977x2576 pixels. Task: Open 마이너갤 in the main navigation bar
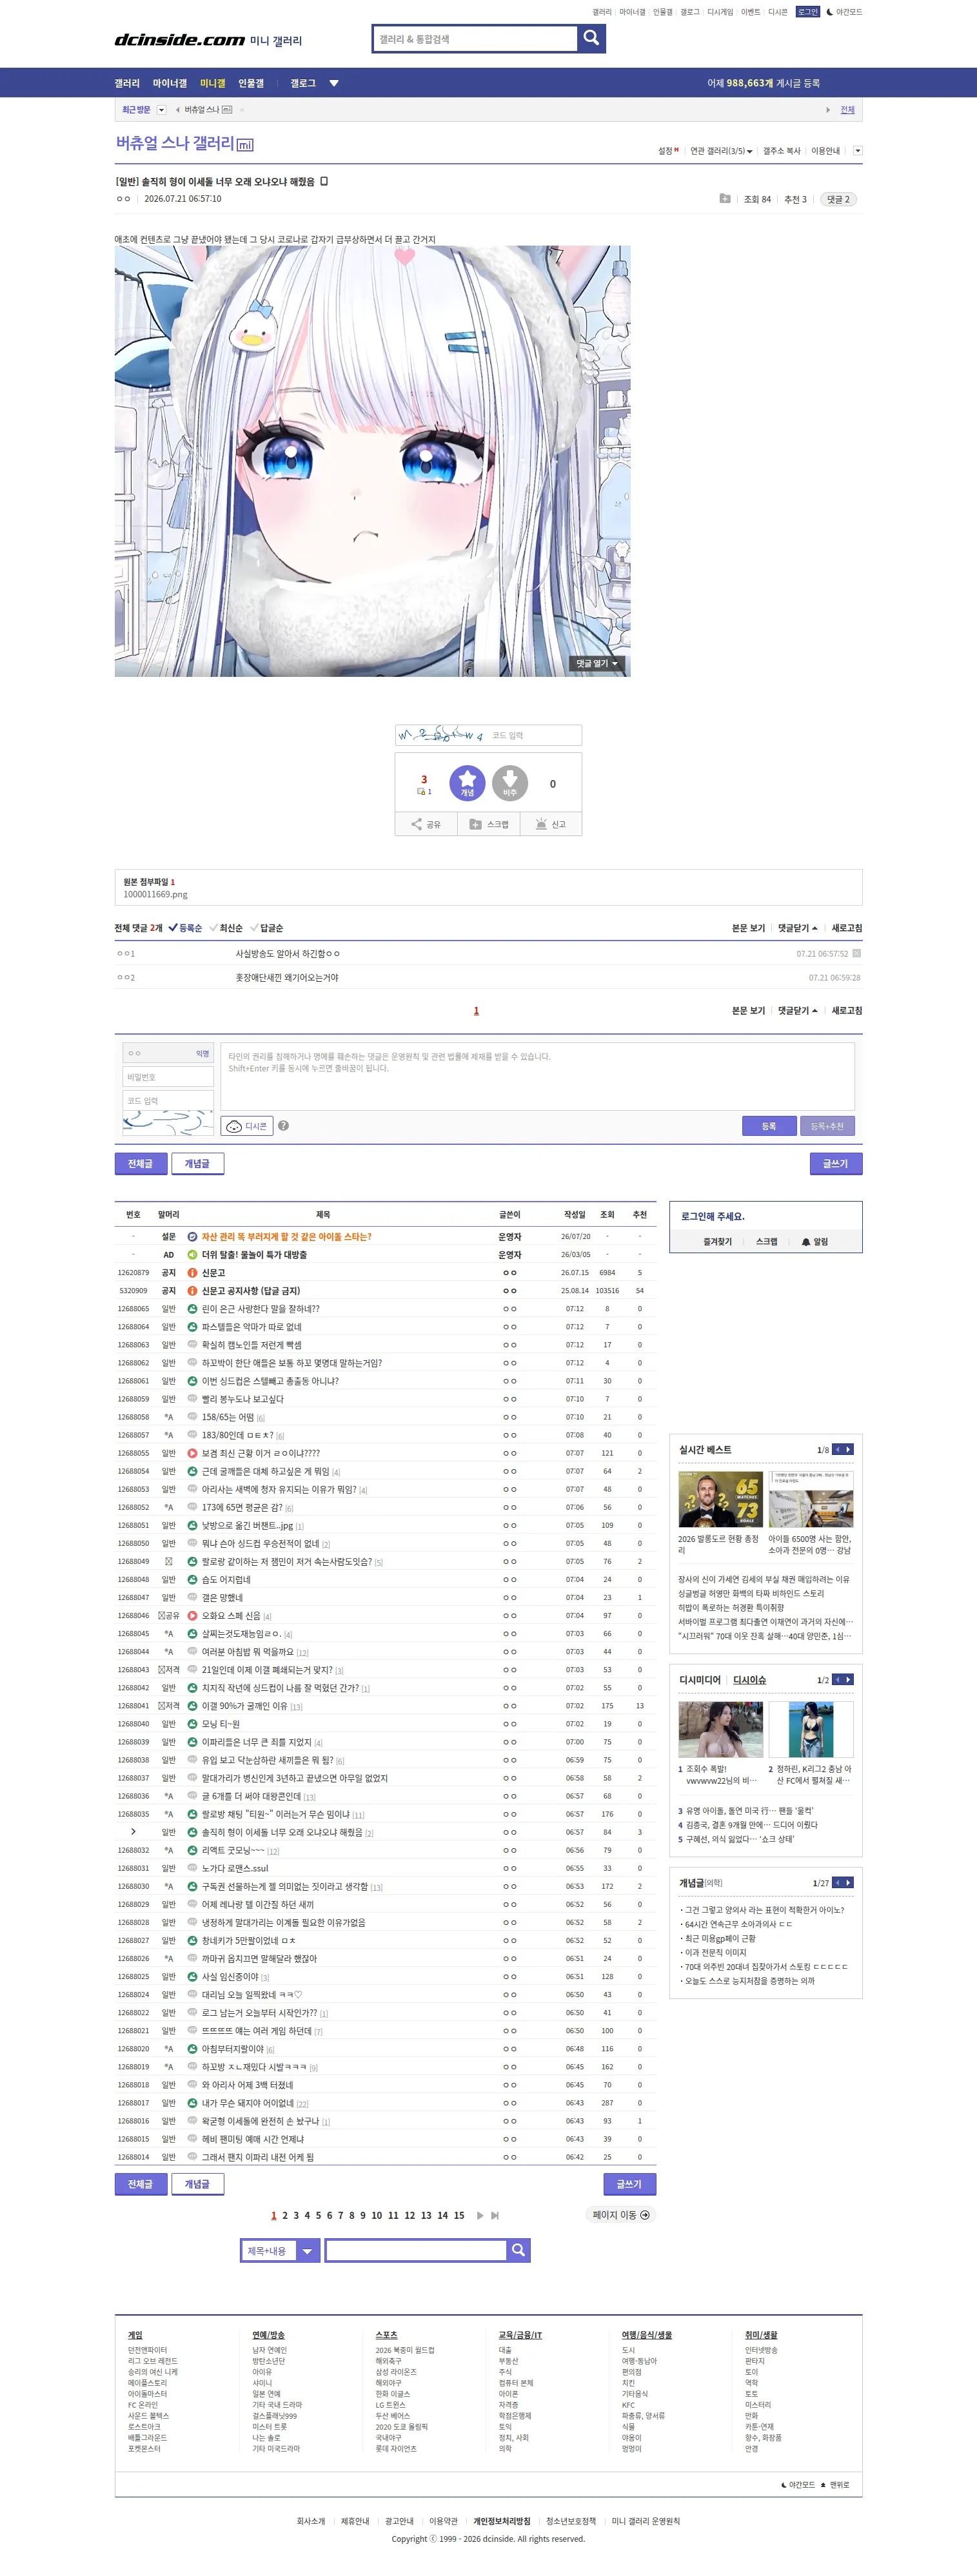coord(170,83)
